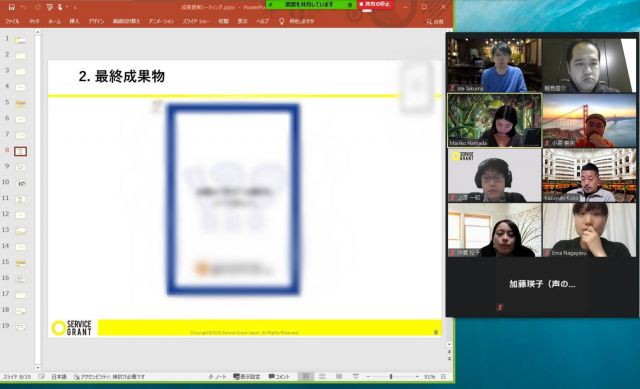Click 日本語 language indicator in status bar

(59, 377)
